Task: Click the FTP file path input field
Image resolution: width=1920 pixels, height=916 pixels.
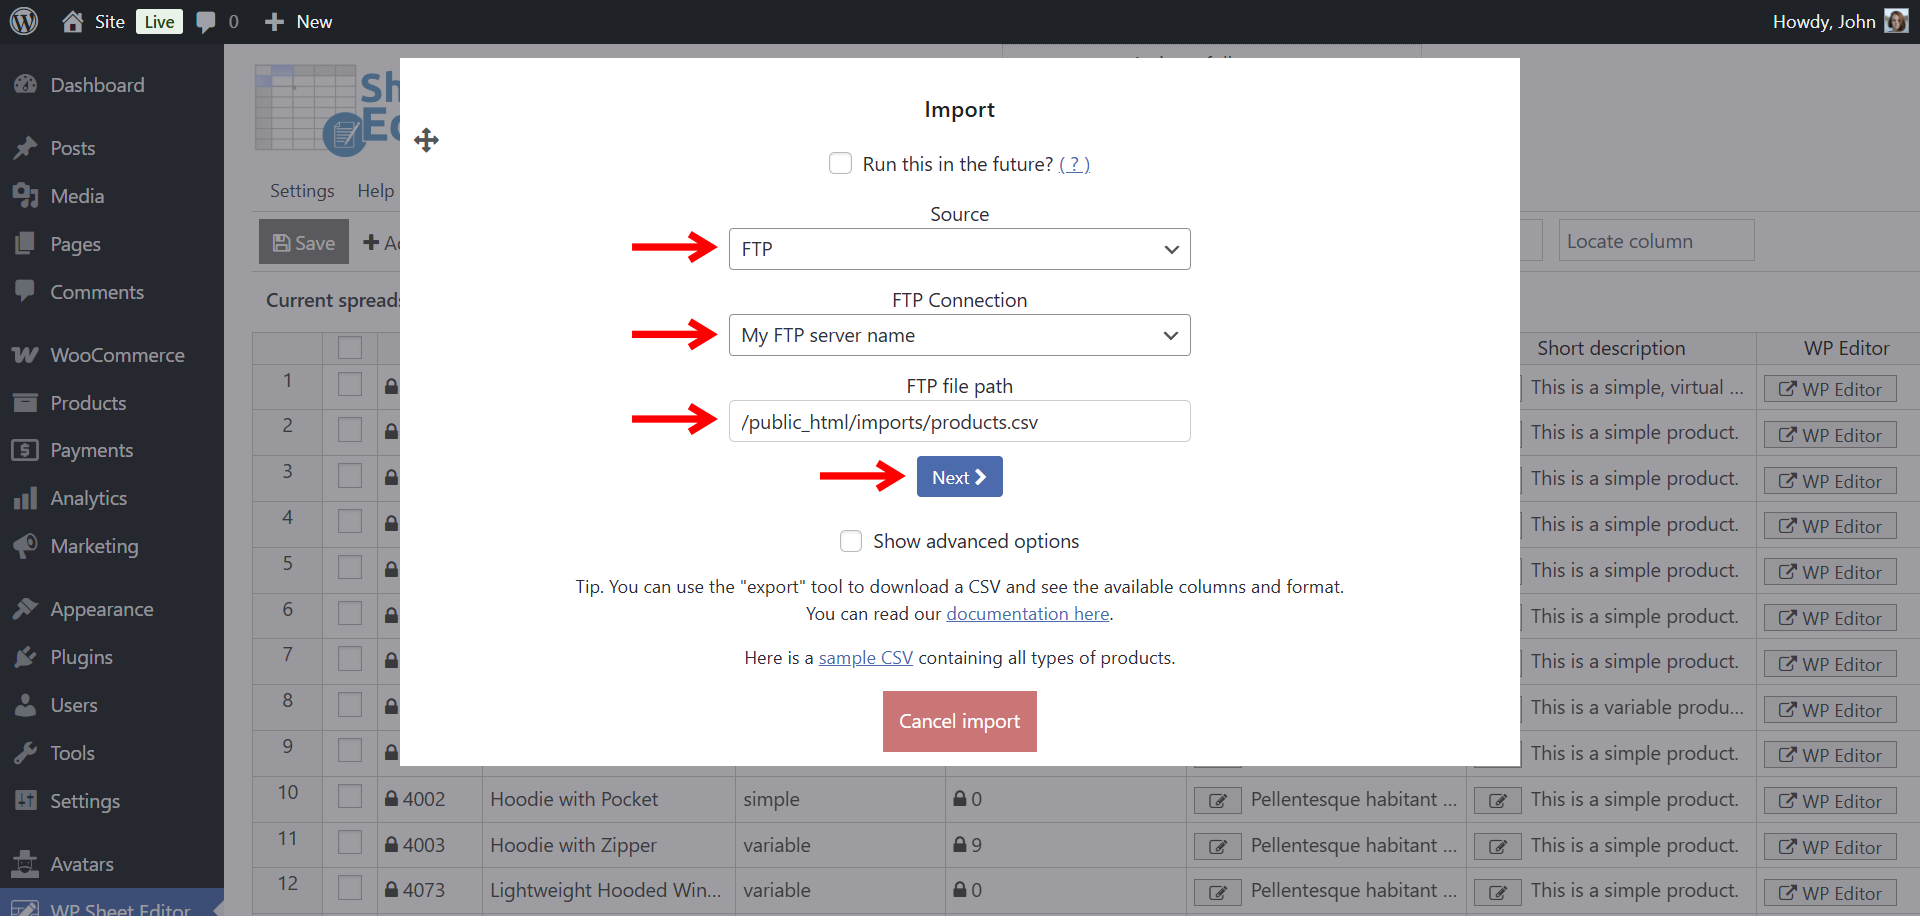Action: point(959,421)
